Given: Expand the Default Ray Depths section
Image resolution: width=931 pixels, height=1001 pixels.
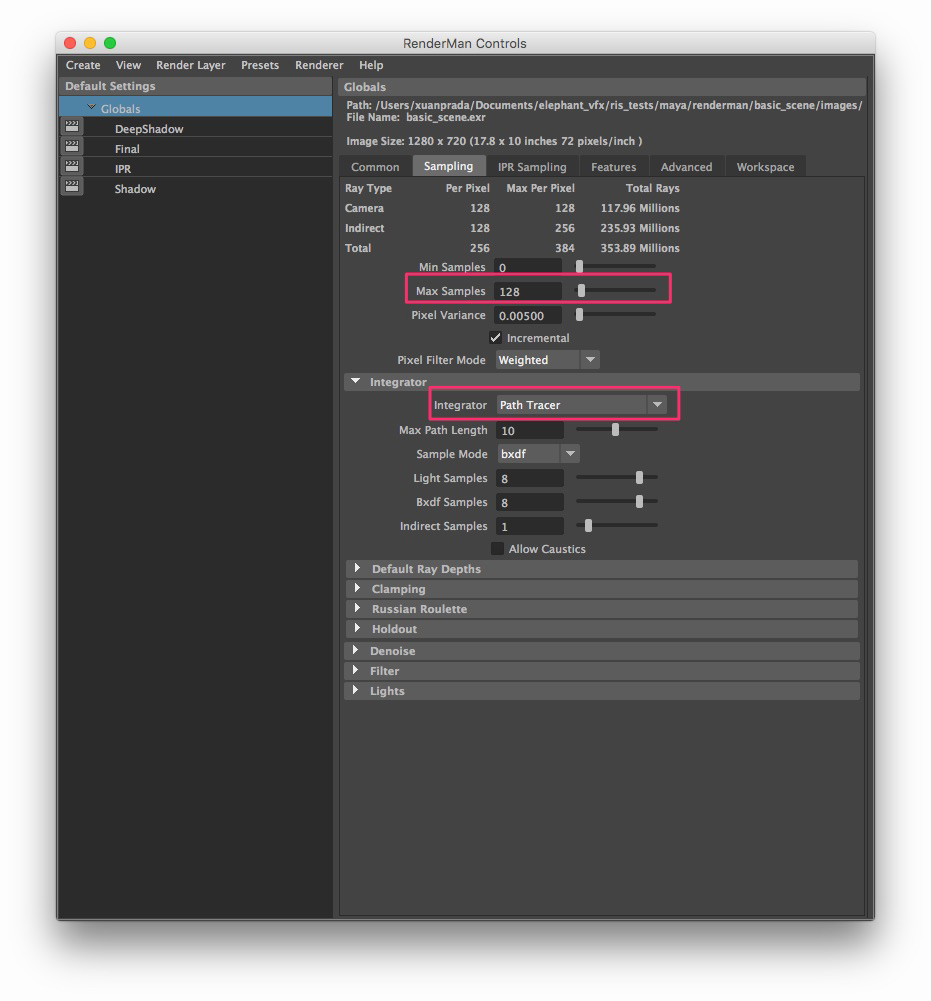Looking at the screenshot, I should [x=358, y=568].
